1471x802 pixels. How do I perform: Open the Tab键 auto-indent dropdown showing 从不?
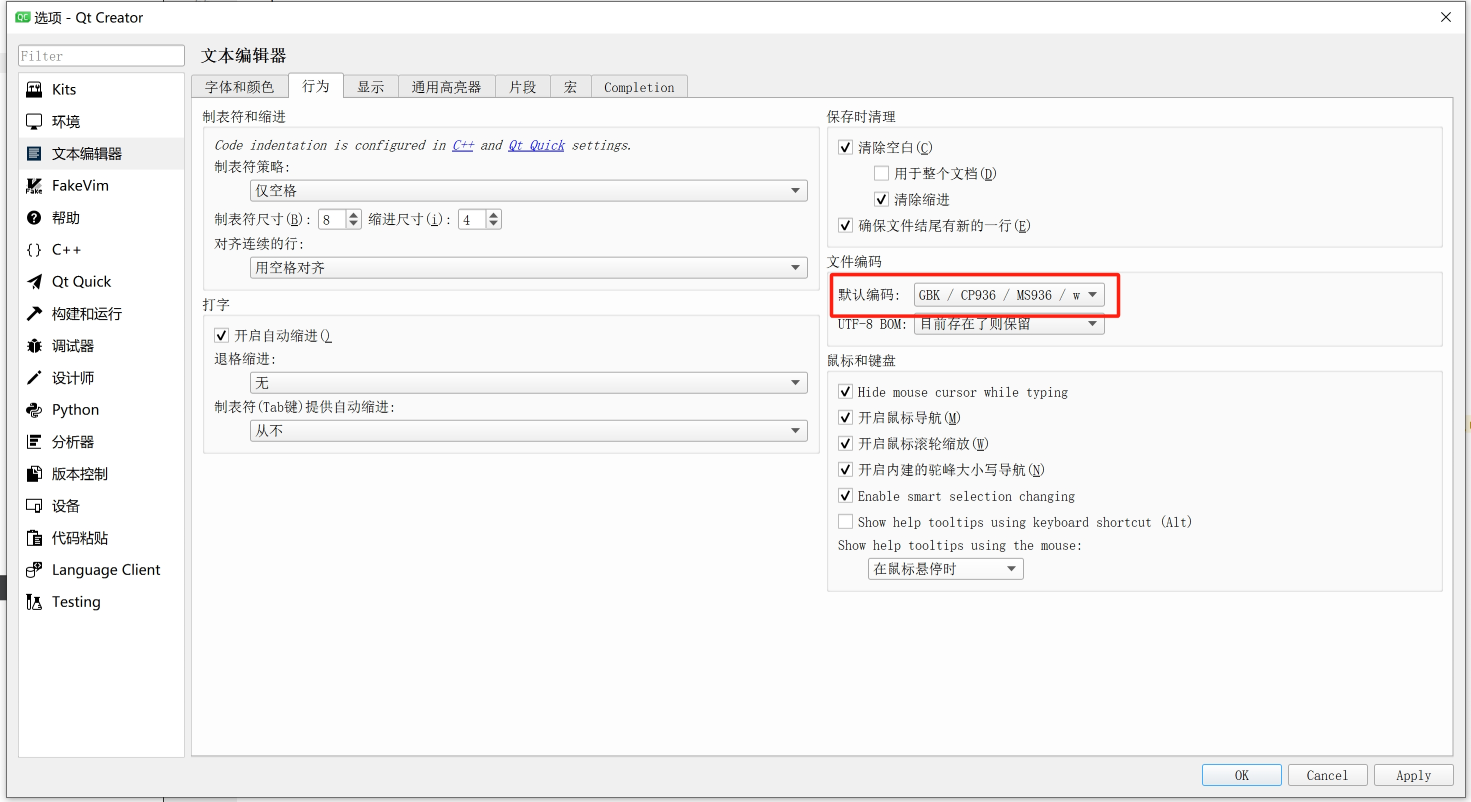tap(528, 430)
